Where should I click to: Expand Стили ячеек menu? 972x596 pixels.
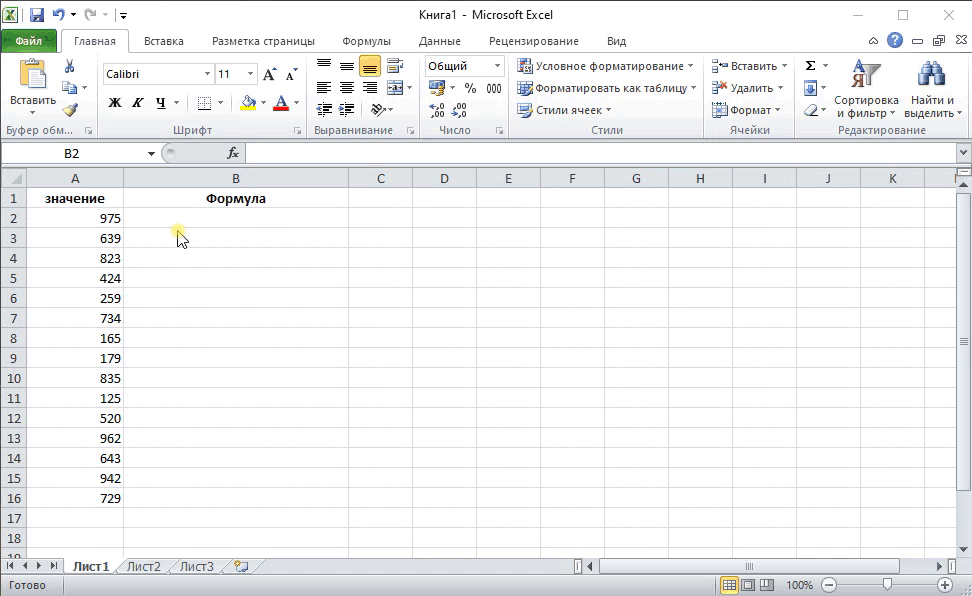(564, 110)
